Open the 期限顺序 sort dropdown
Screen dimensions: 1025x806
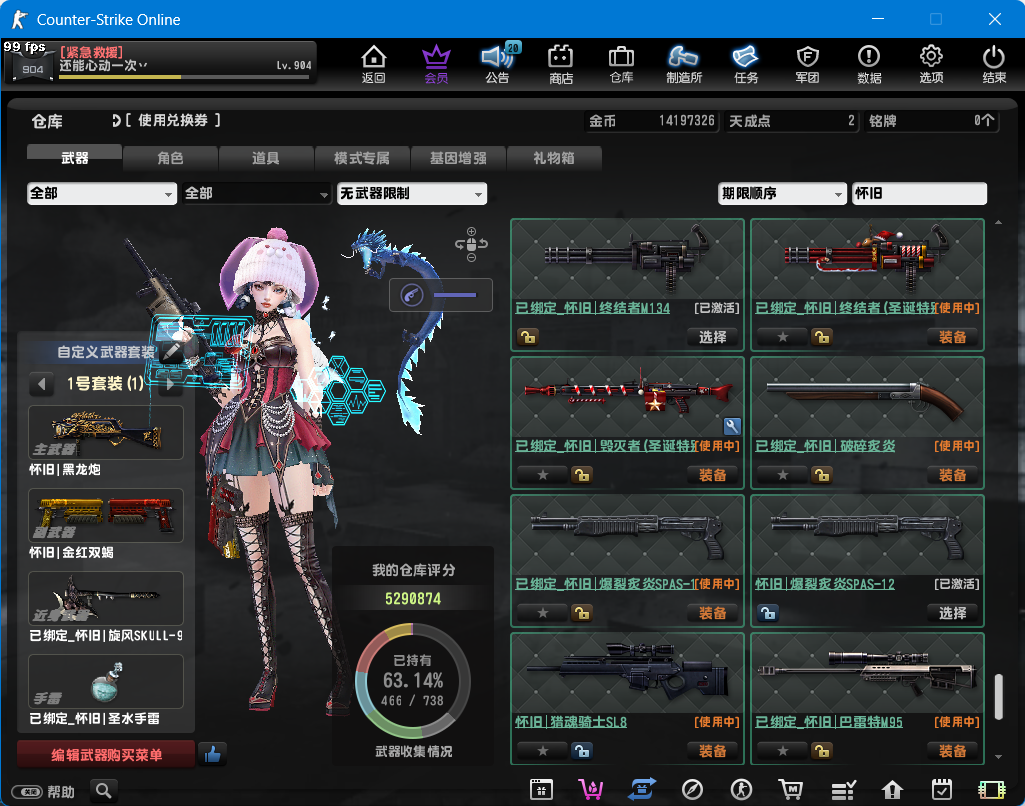(782, 193)
